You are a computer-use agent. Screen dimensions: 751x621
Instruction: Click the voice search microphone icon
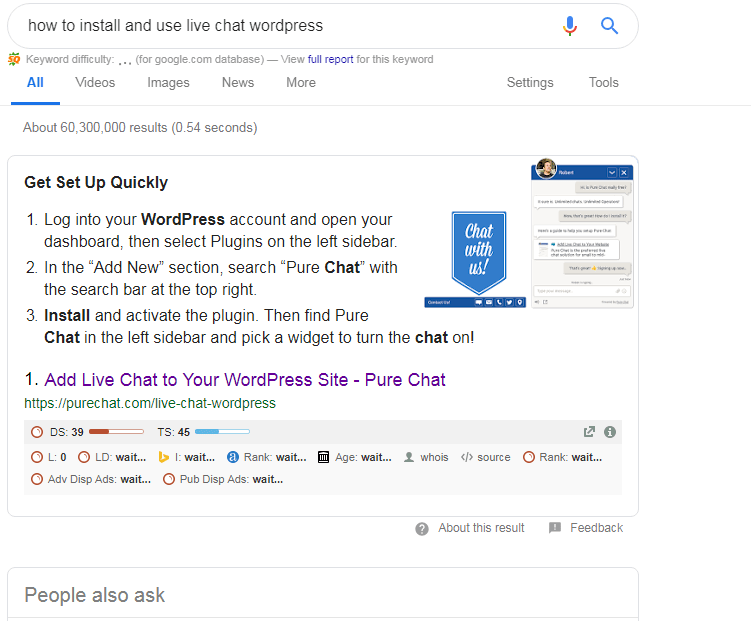569,26
